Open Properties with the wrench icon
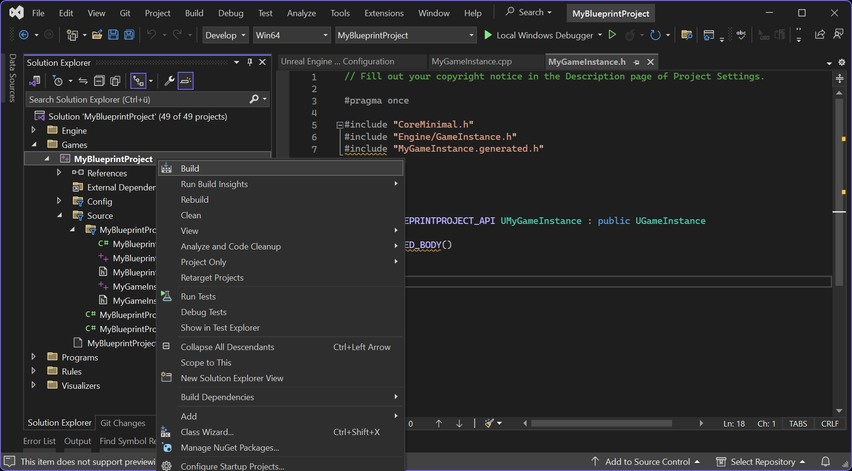 pos(170,81)
